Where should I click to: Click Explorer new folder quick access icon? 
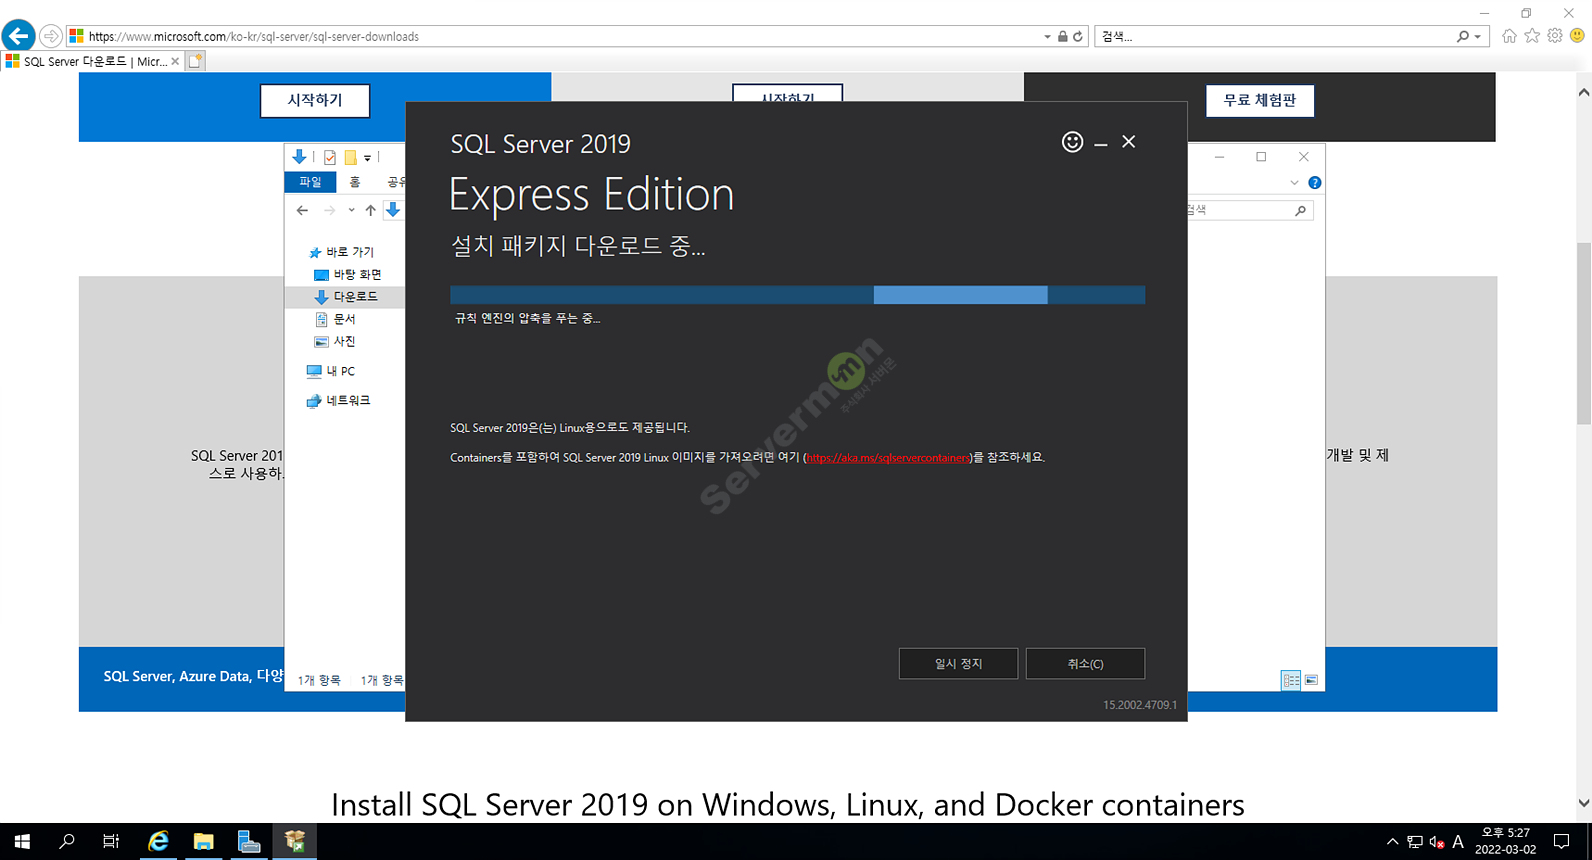coord(351,157)
